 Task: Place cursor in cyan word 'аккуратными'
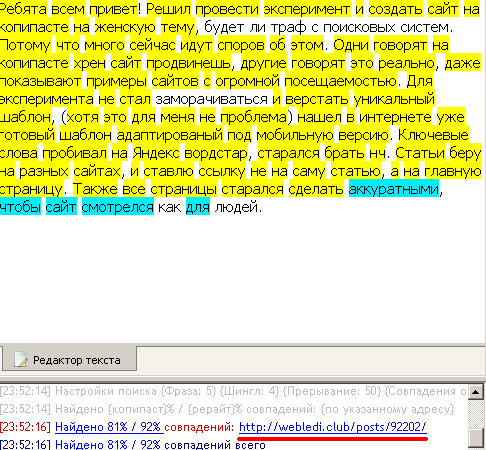(x=394, y=189)
